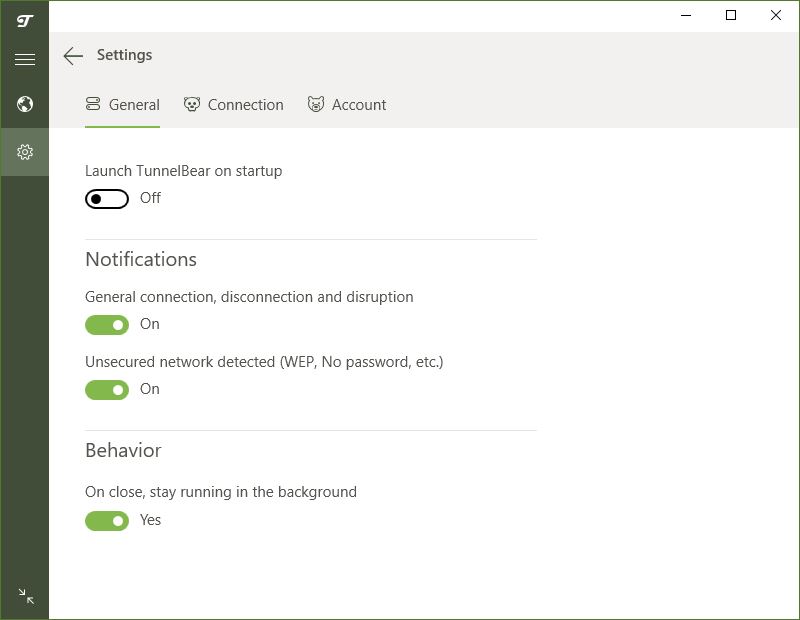Click the bear face Connection icon

click(x=192, y=105)
